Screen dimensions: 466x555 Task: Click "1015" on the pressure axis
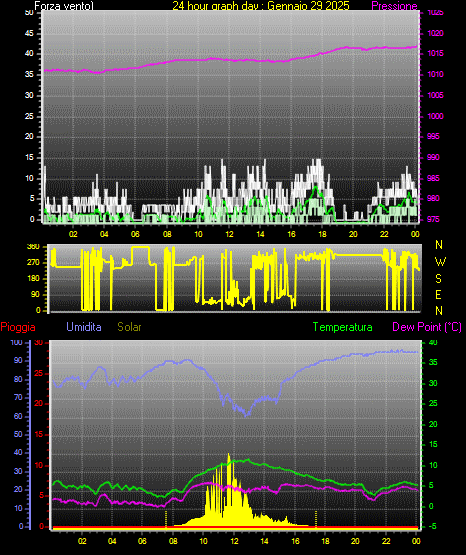tap(435, 53)
